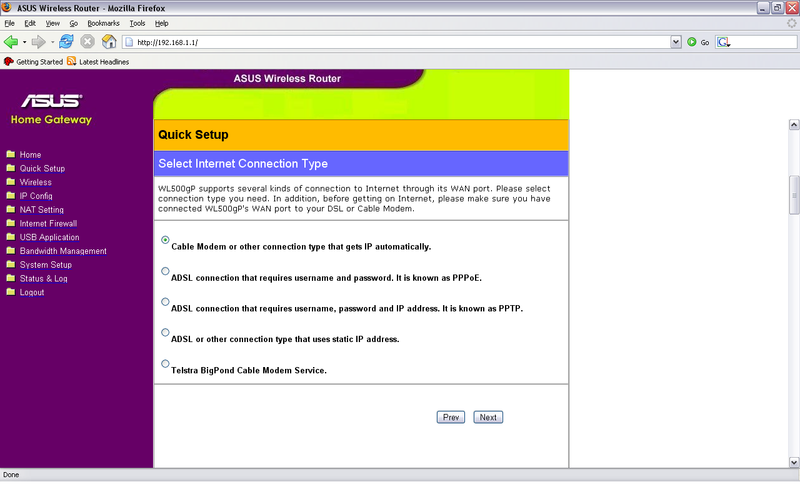The image size is (800, 484).
Task: Open the Quick Setup sidebar link
Action: [42, 168]
